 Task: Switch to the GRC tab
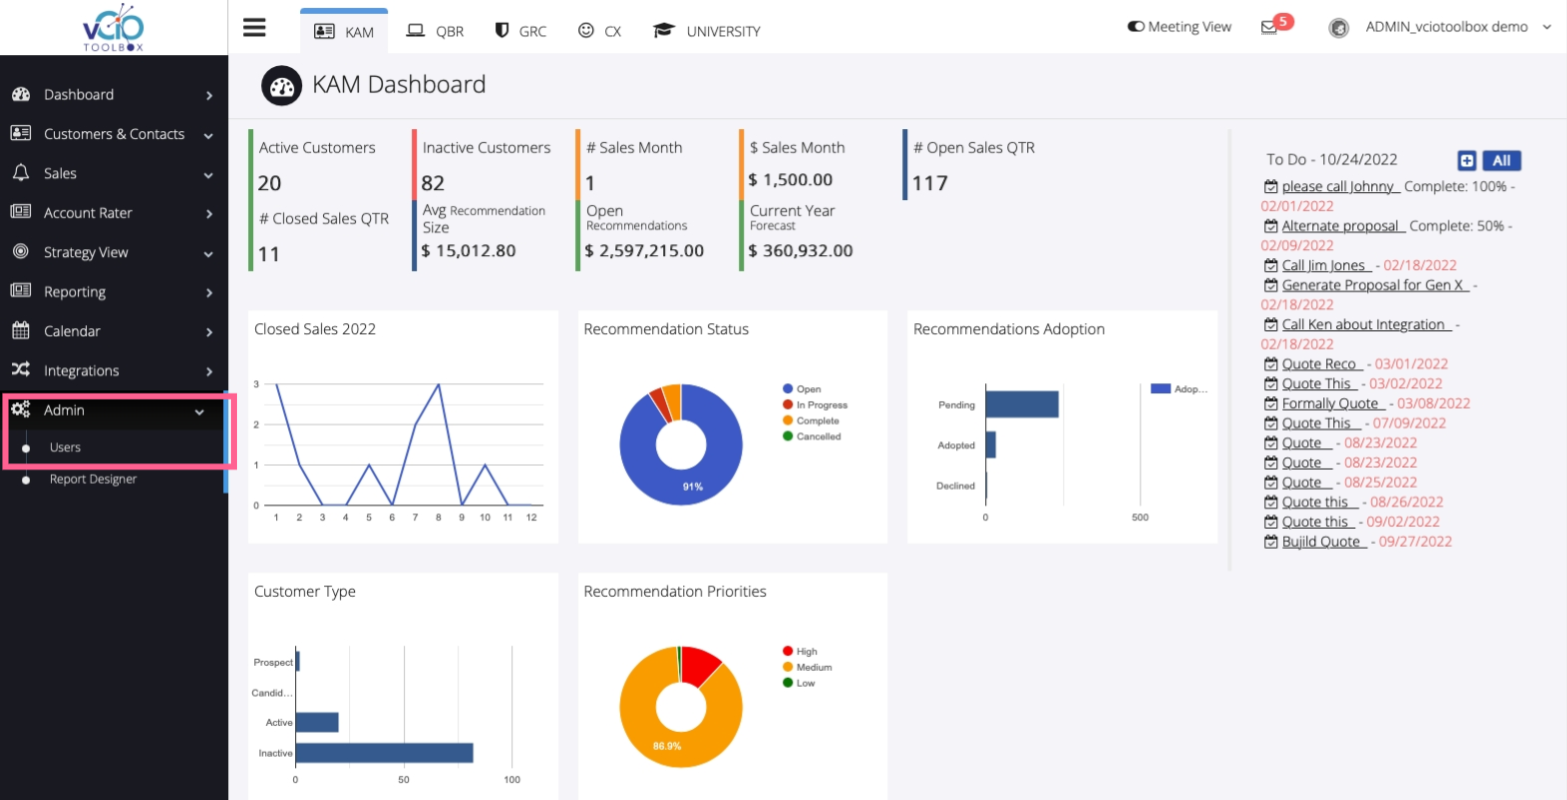coord(521,31)
